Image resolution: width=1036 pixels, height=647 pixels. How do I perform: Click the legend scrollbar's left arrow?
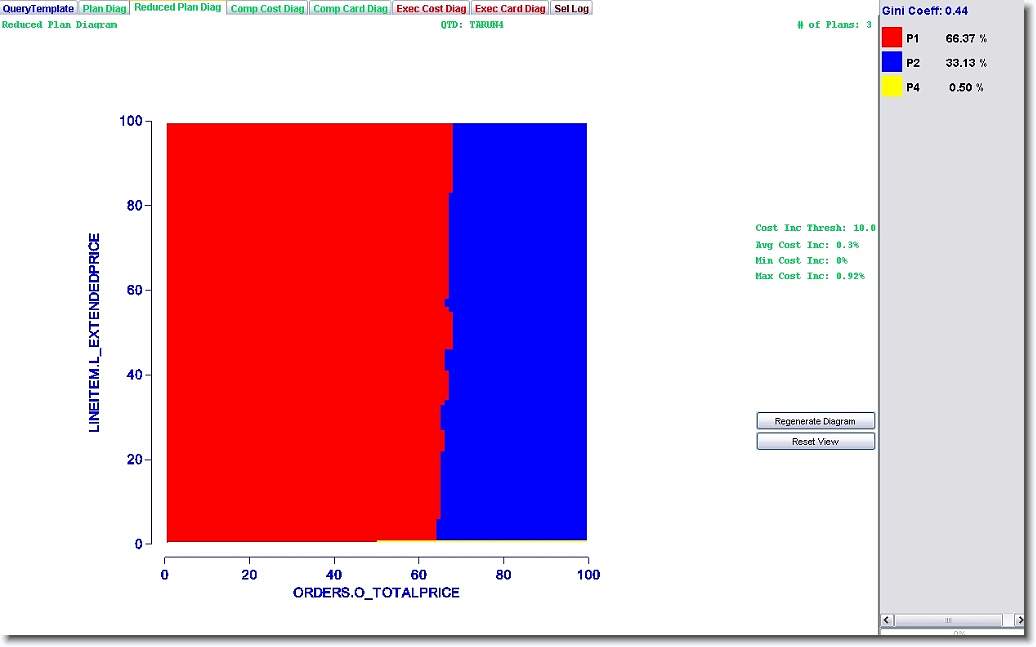point(886,620)
